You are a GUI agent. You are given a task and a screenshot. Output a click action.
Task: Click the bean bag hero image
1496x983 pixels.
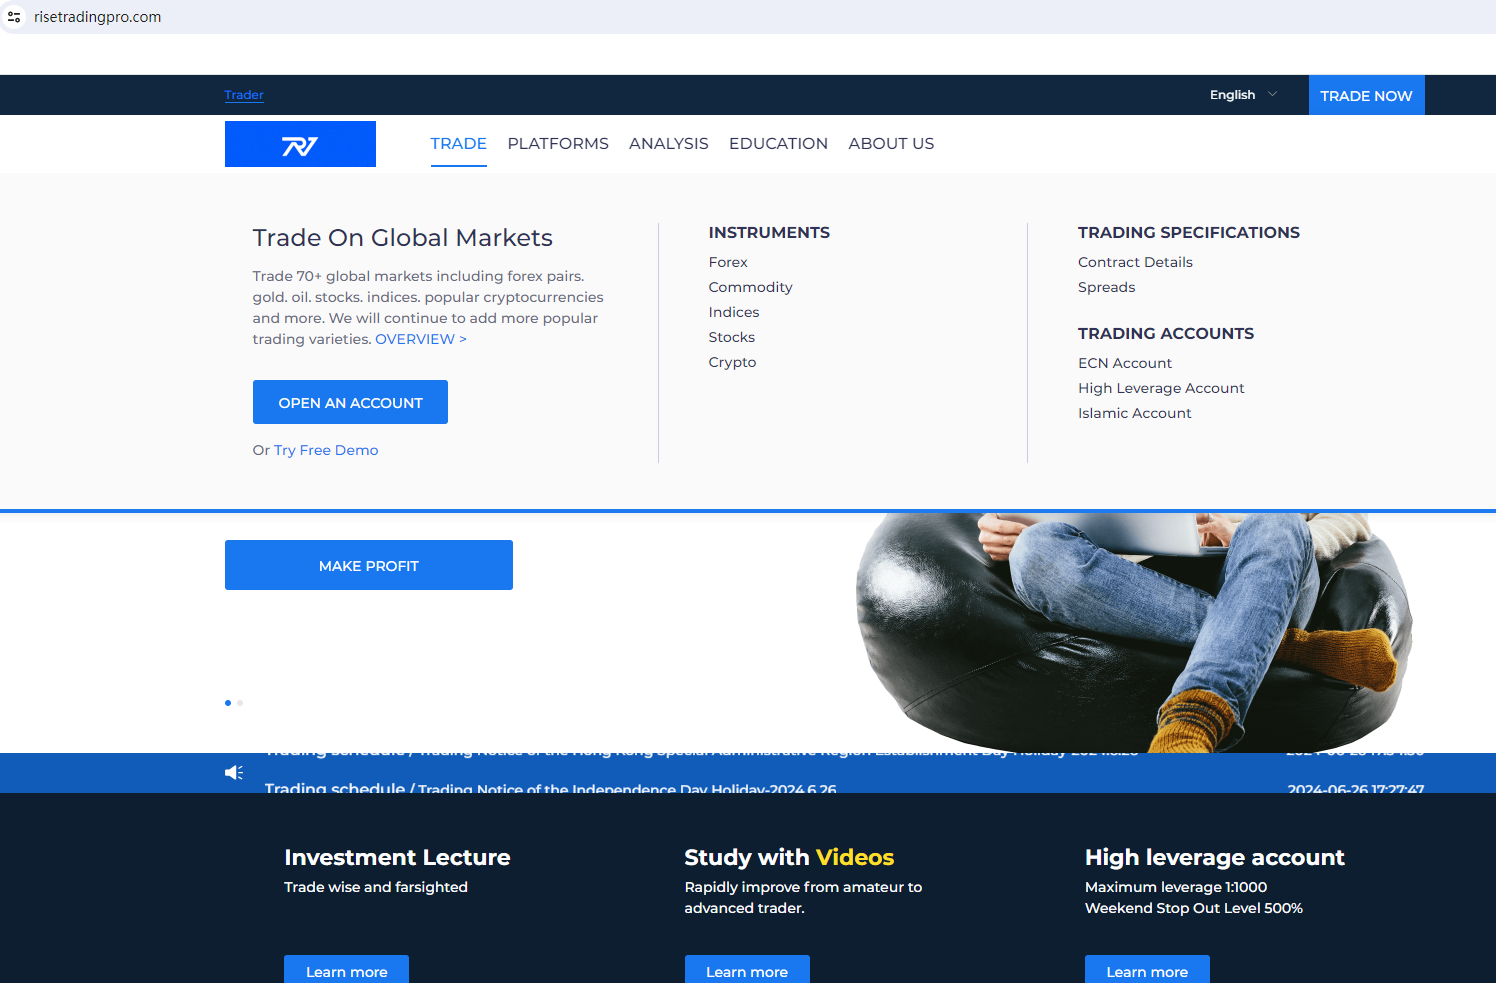[x=1134, y=632]
